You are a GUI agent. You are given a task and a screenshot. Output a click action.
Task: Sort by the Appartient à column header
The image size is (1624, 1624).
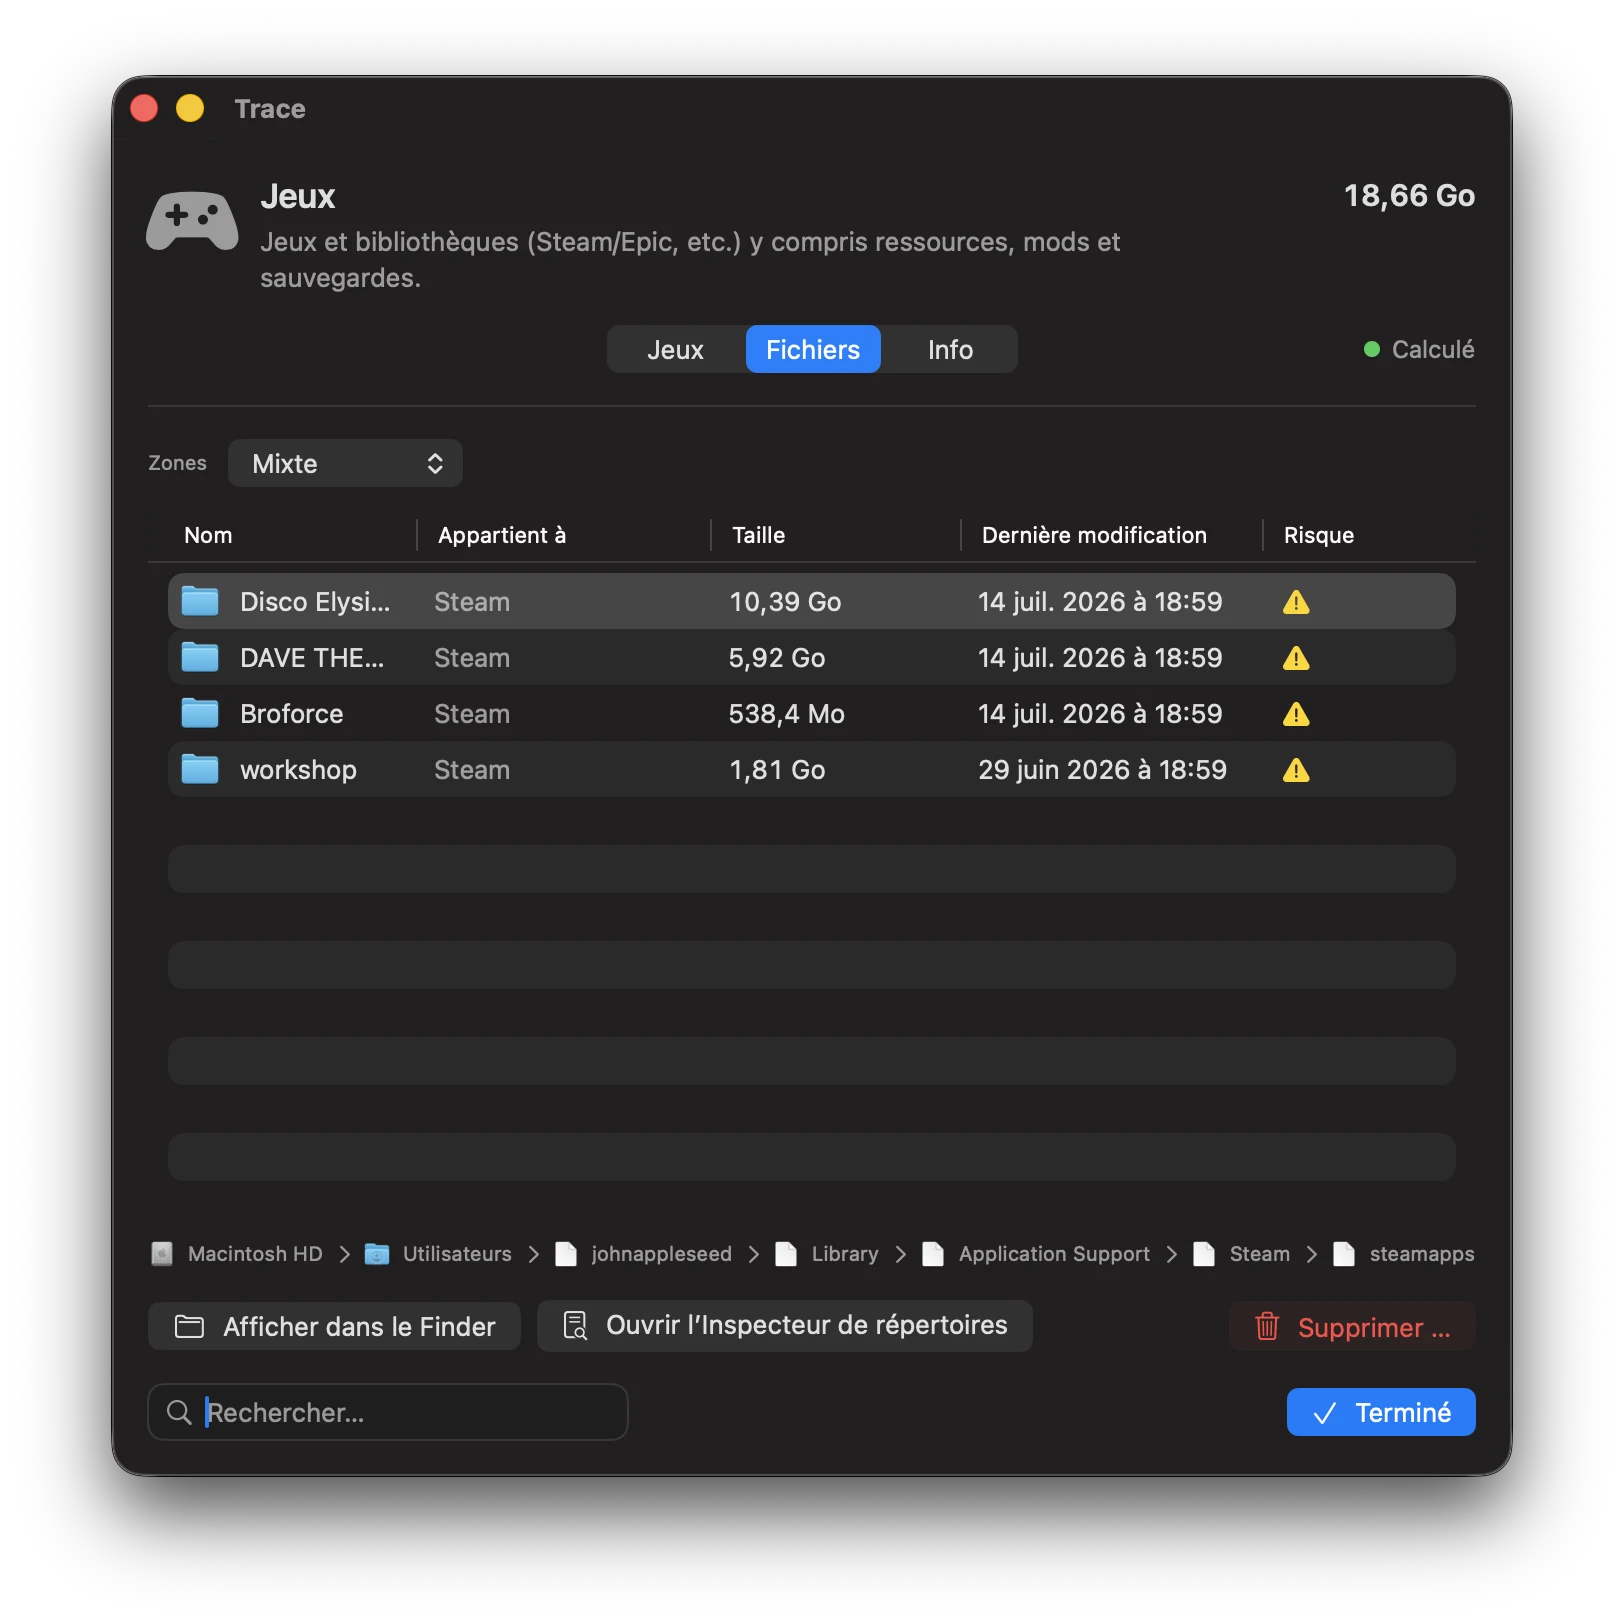click(502, 535)
